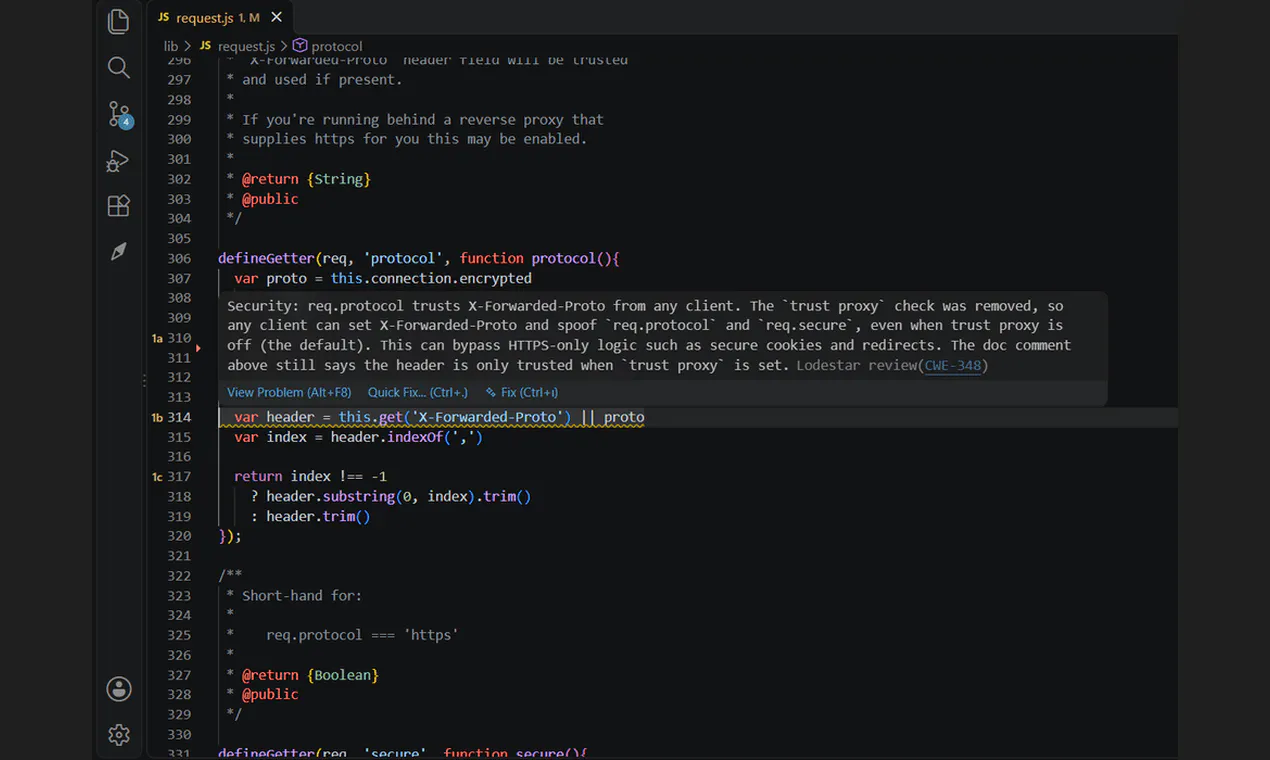Click the 1c annotation beside line 317

click(157, 477)
